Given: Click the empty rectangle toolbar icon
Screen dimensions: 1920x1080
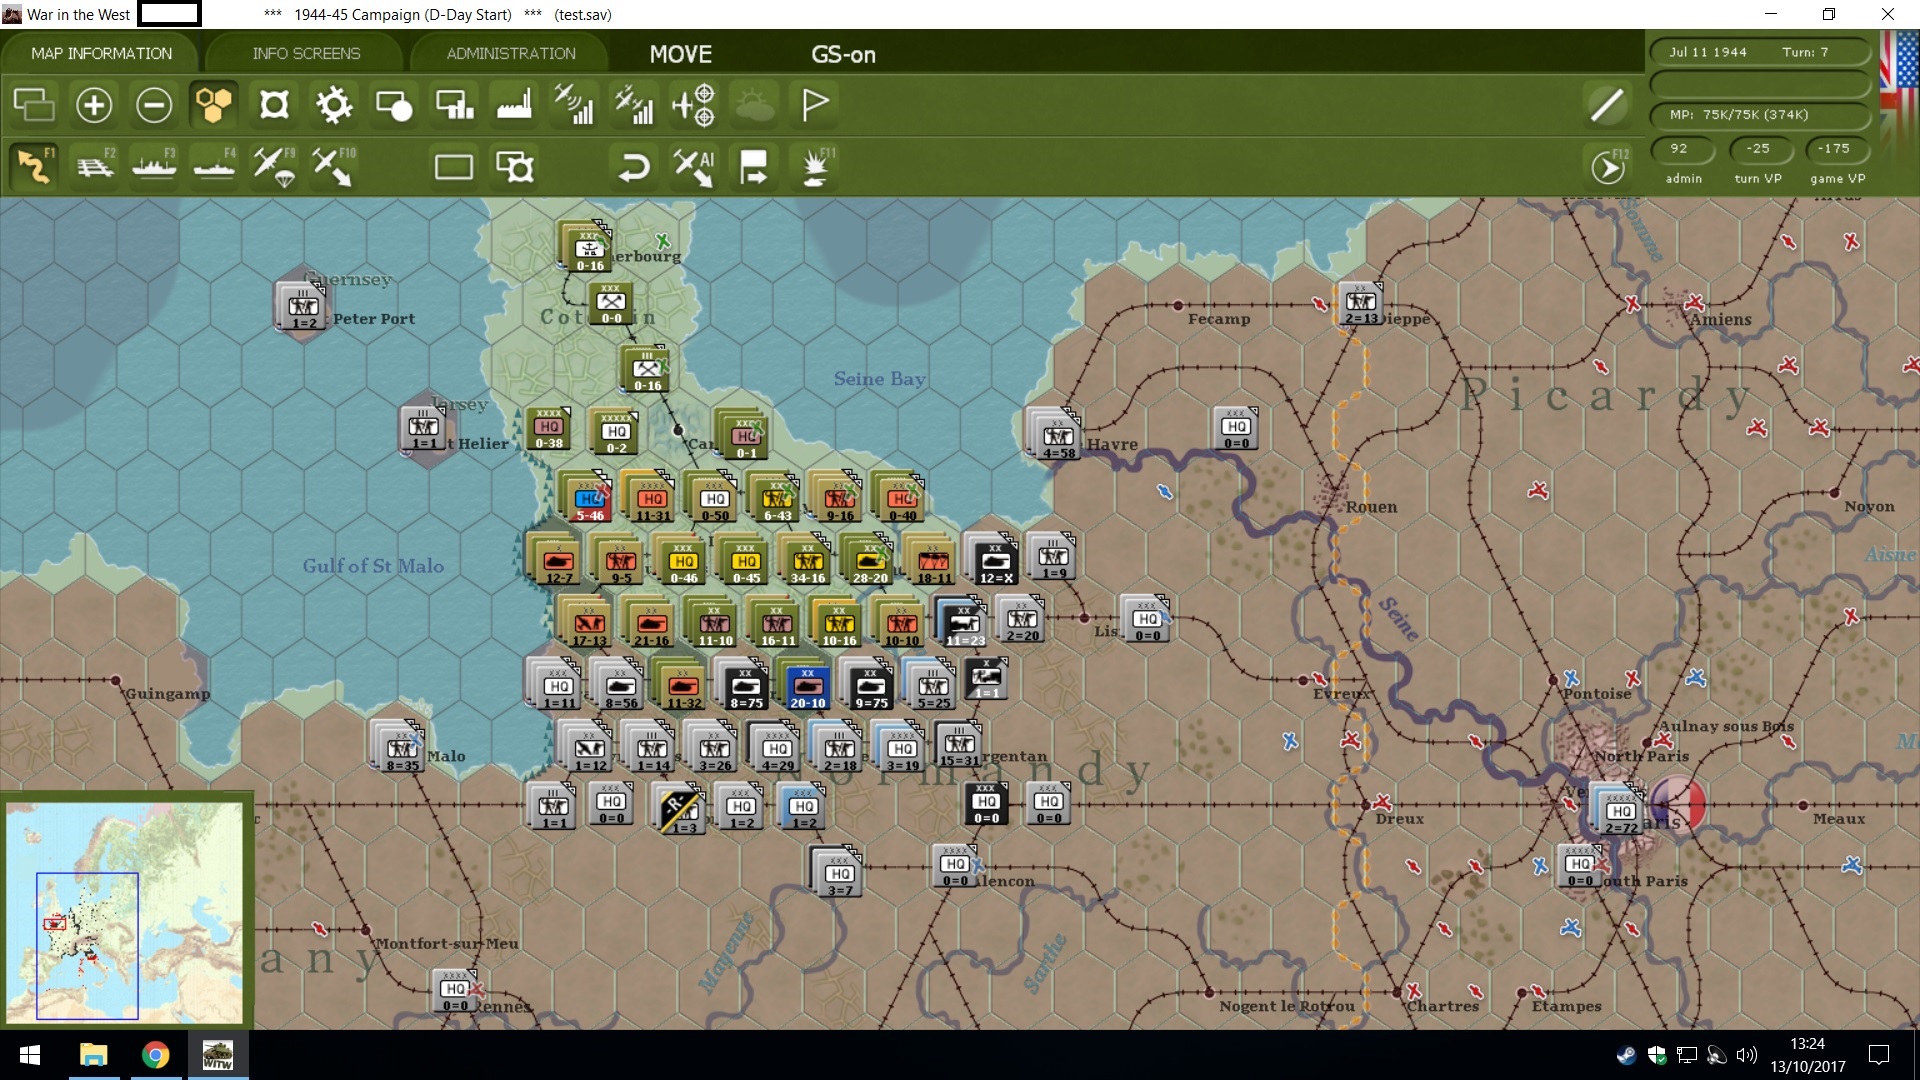Looking at the screenshot, I should (454, 166).
